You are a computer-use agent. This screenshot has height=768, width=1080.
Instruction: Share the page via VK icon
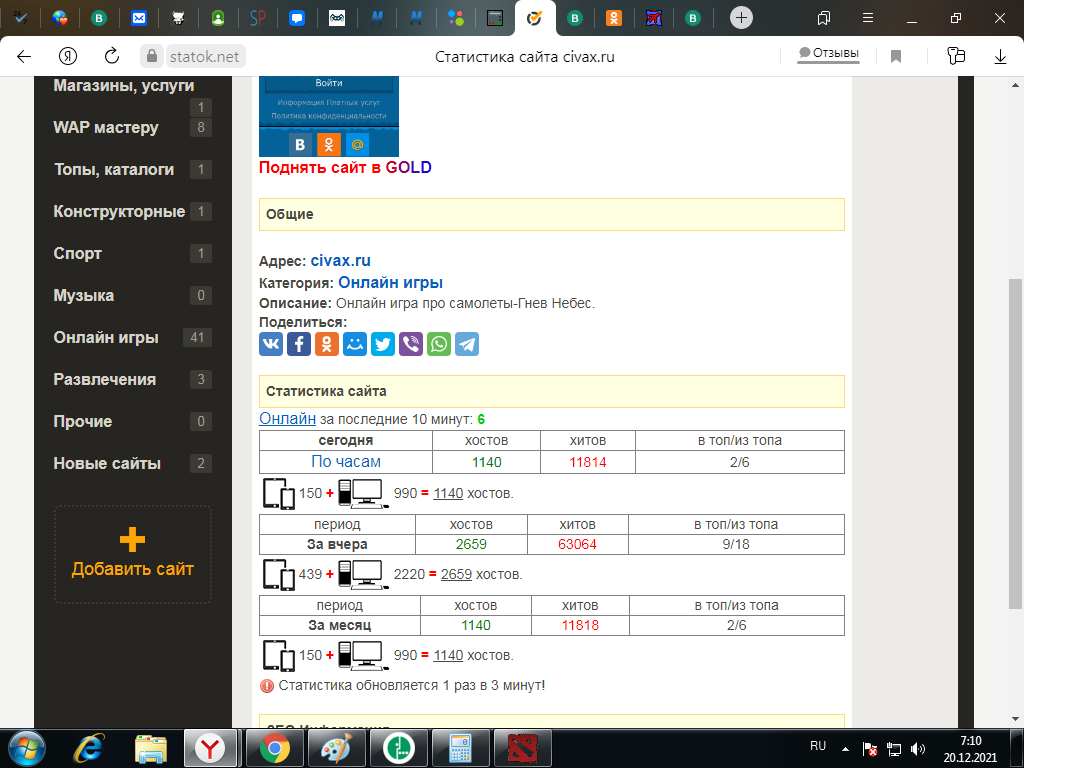tap(271, 344)
